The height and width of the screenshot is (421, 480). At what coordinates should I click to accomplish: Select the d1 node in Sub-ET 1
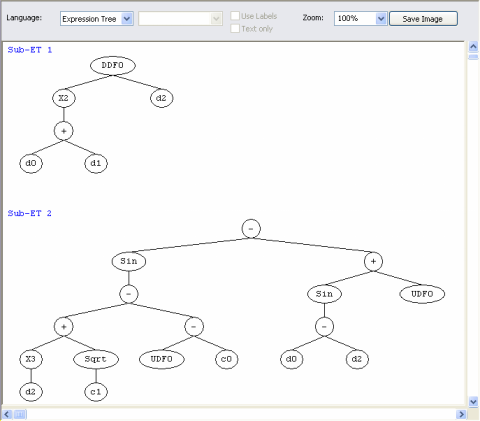pos(96,163)
